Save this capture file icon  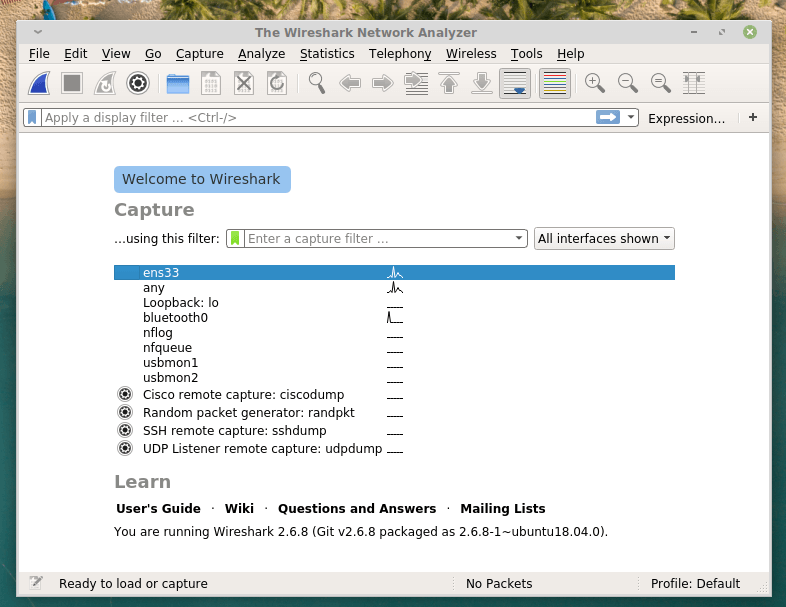(211, 83)
